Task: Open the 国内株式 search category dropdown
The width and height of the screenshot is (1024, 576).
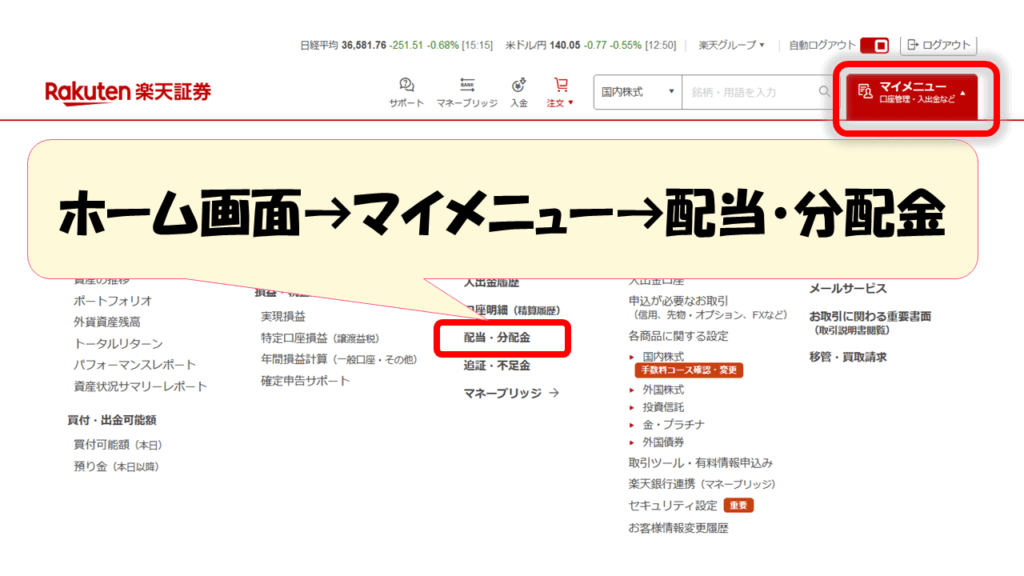Action: 637,92
